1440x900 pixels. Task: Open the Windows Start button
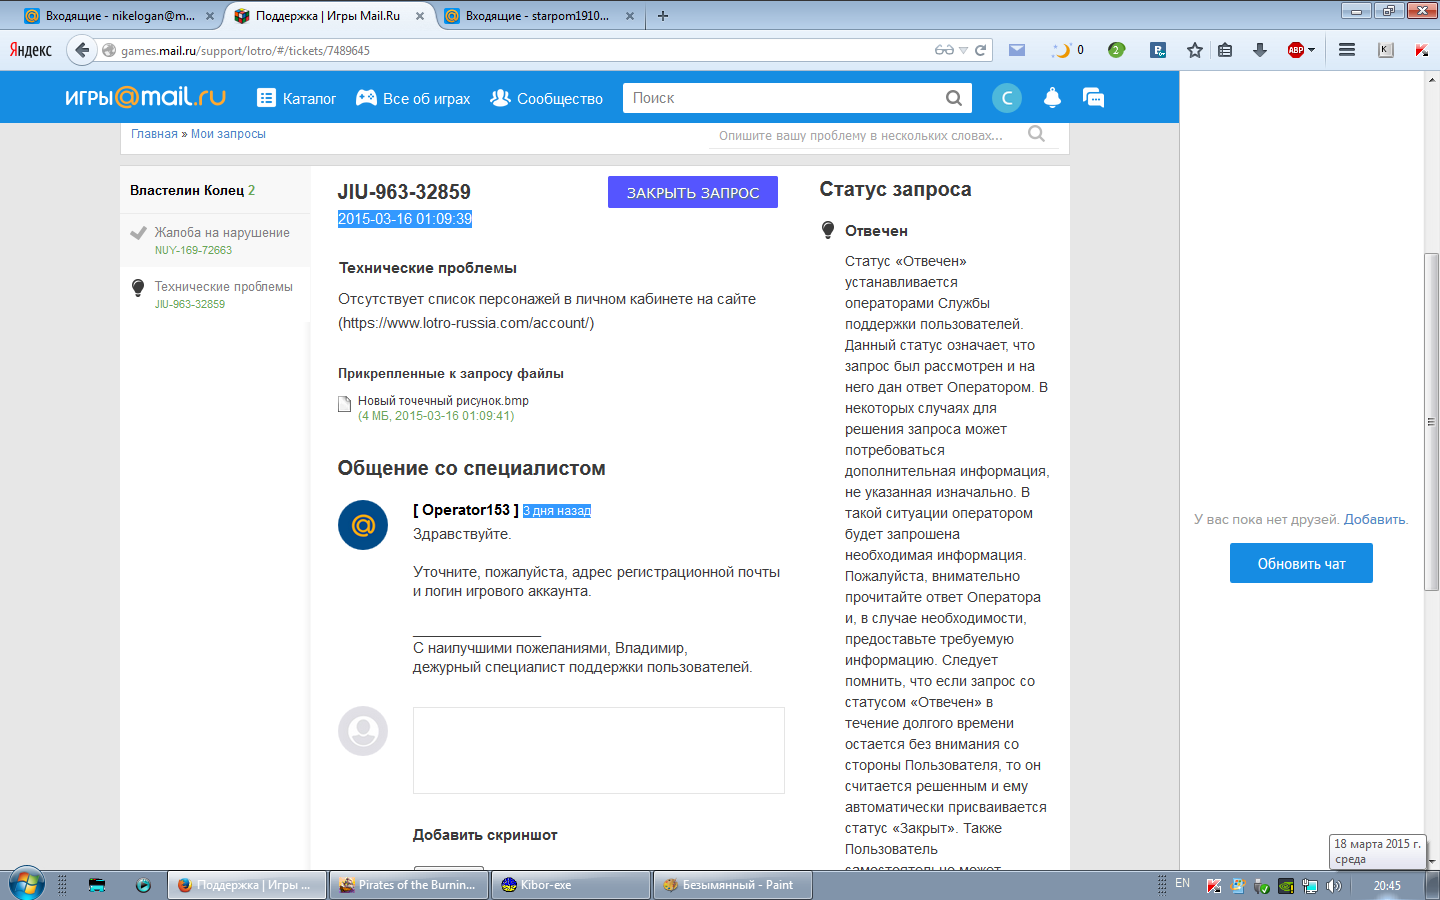pos(27,885)
